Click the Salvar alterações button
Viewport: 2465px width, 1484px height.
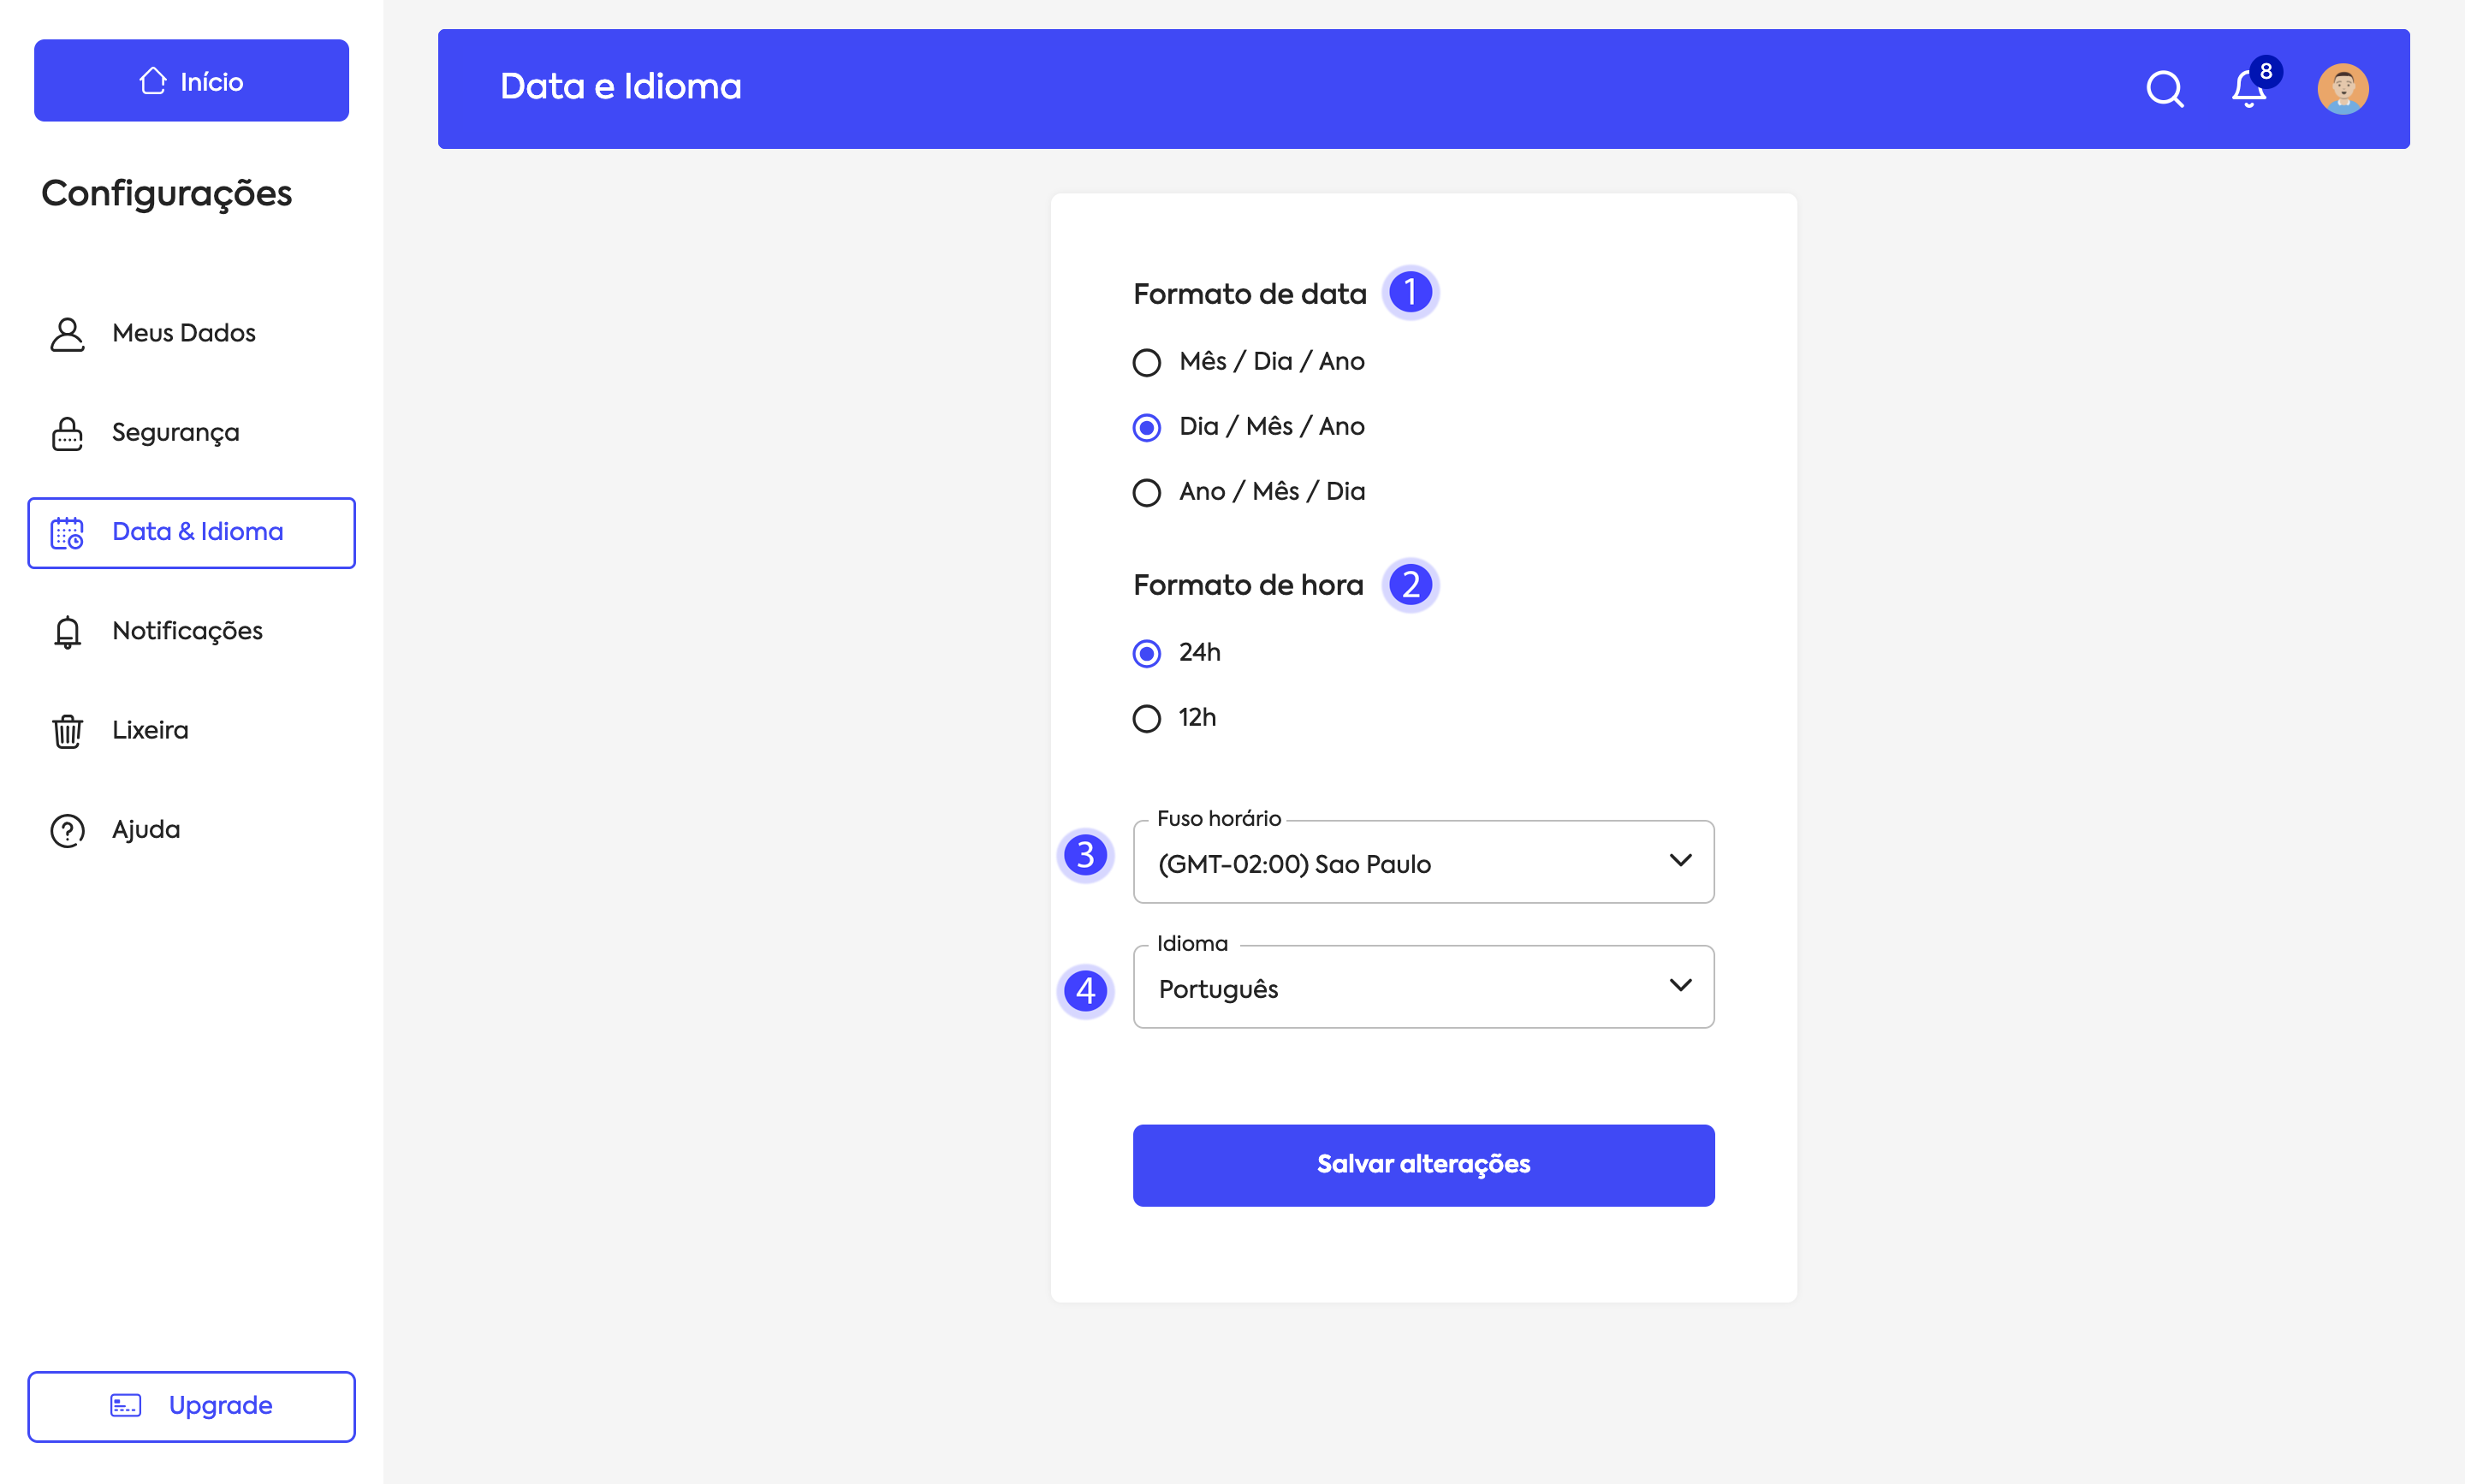[x=1423, y=1165]
